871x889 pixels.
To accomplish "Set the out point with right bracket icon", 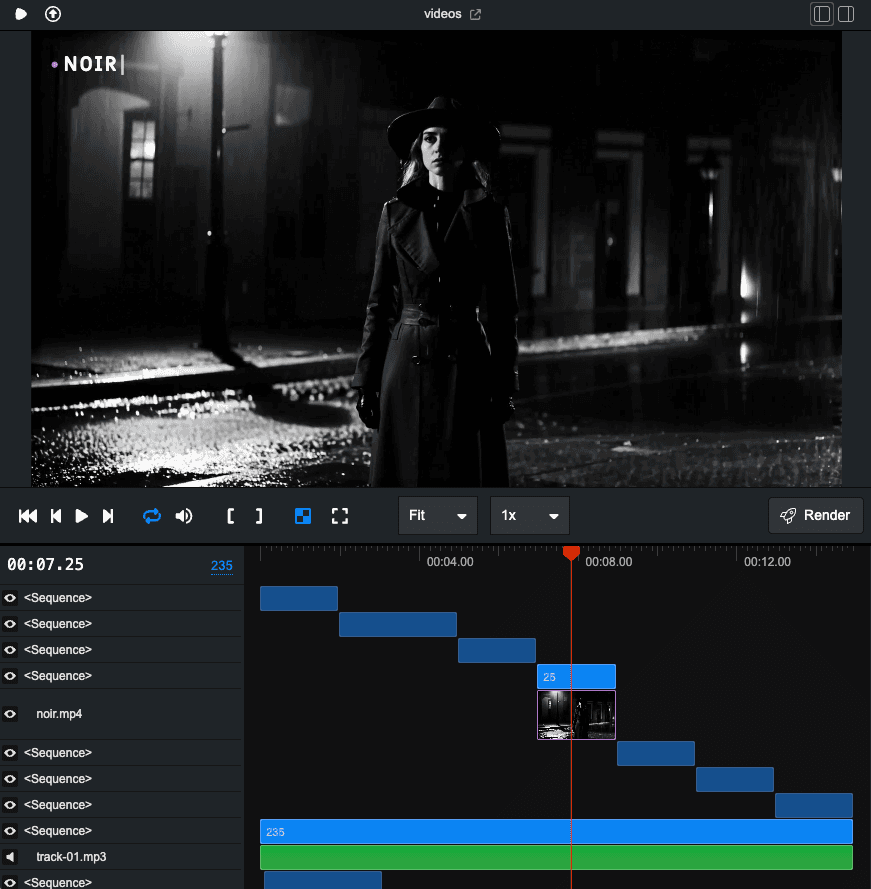I will 259,515.
